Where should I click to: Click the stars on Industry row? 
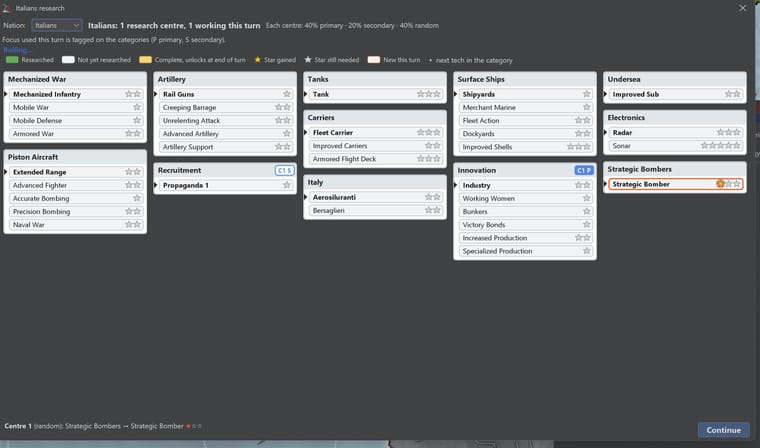(583, 185)
